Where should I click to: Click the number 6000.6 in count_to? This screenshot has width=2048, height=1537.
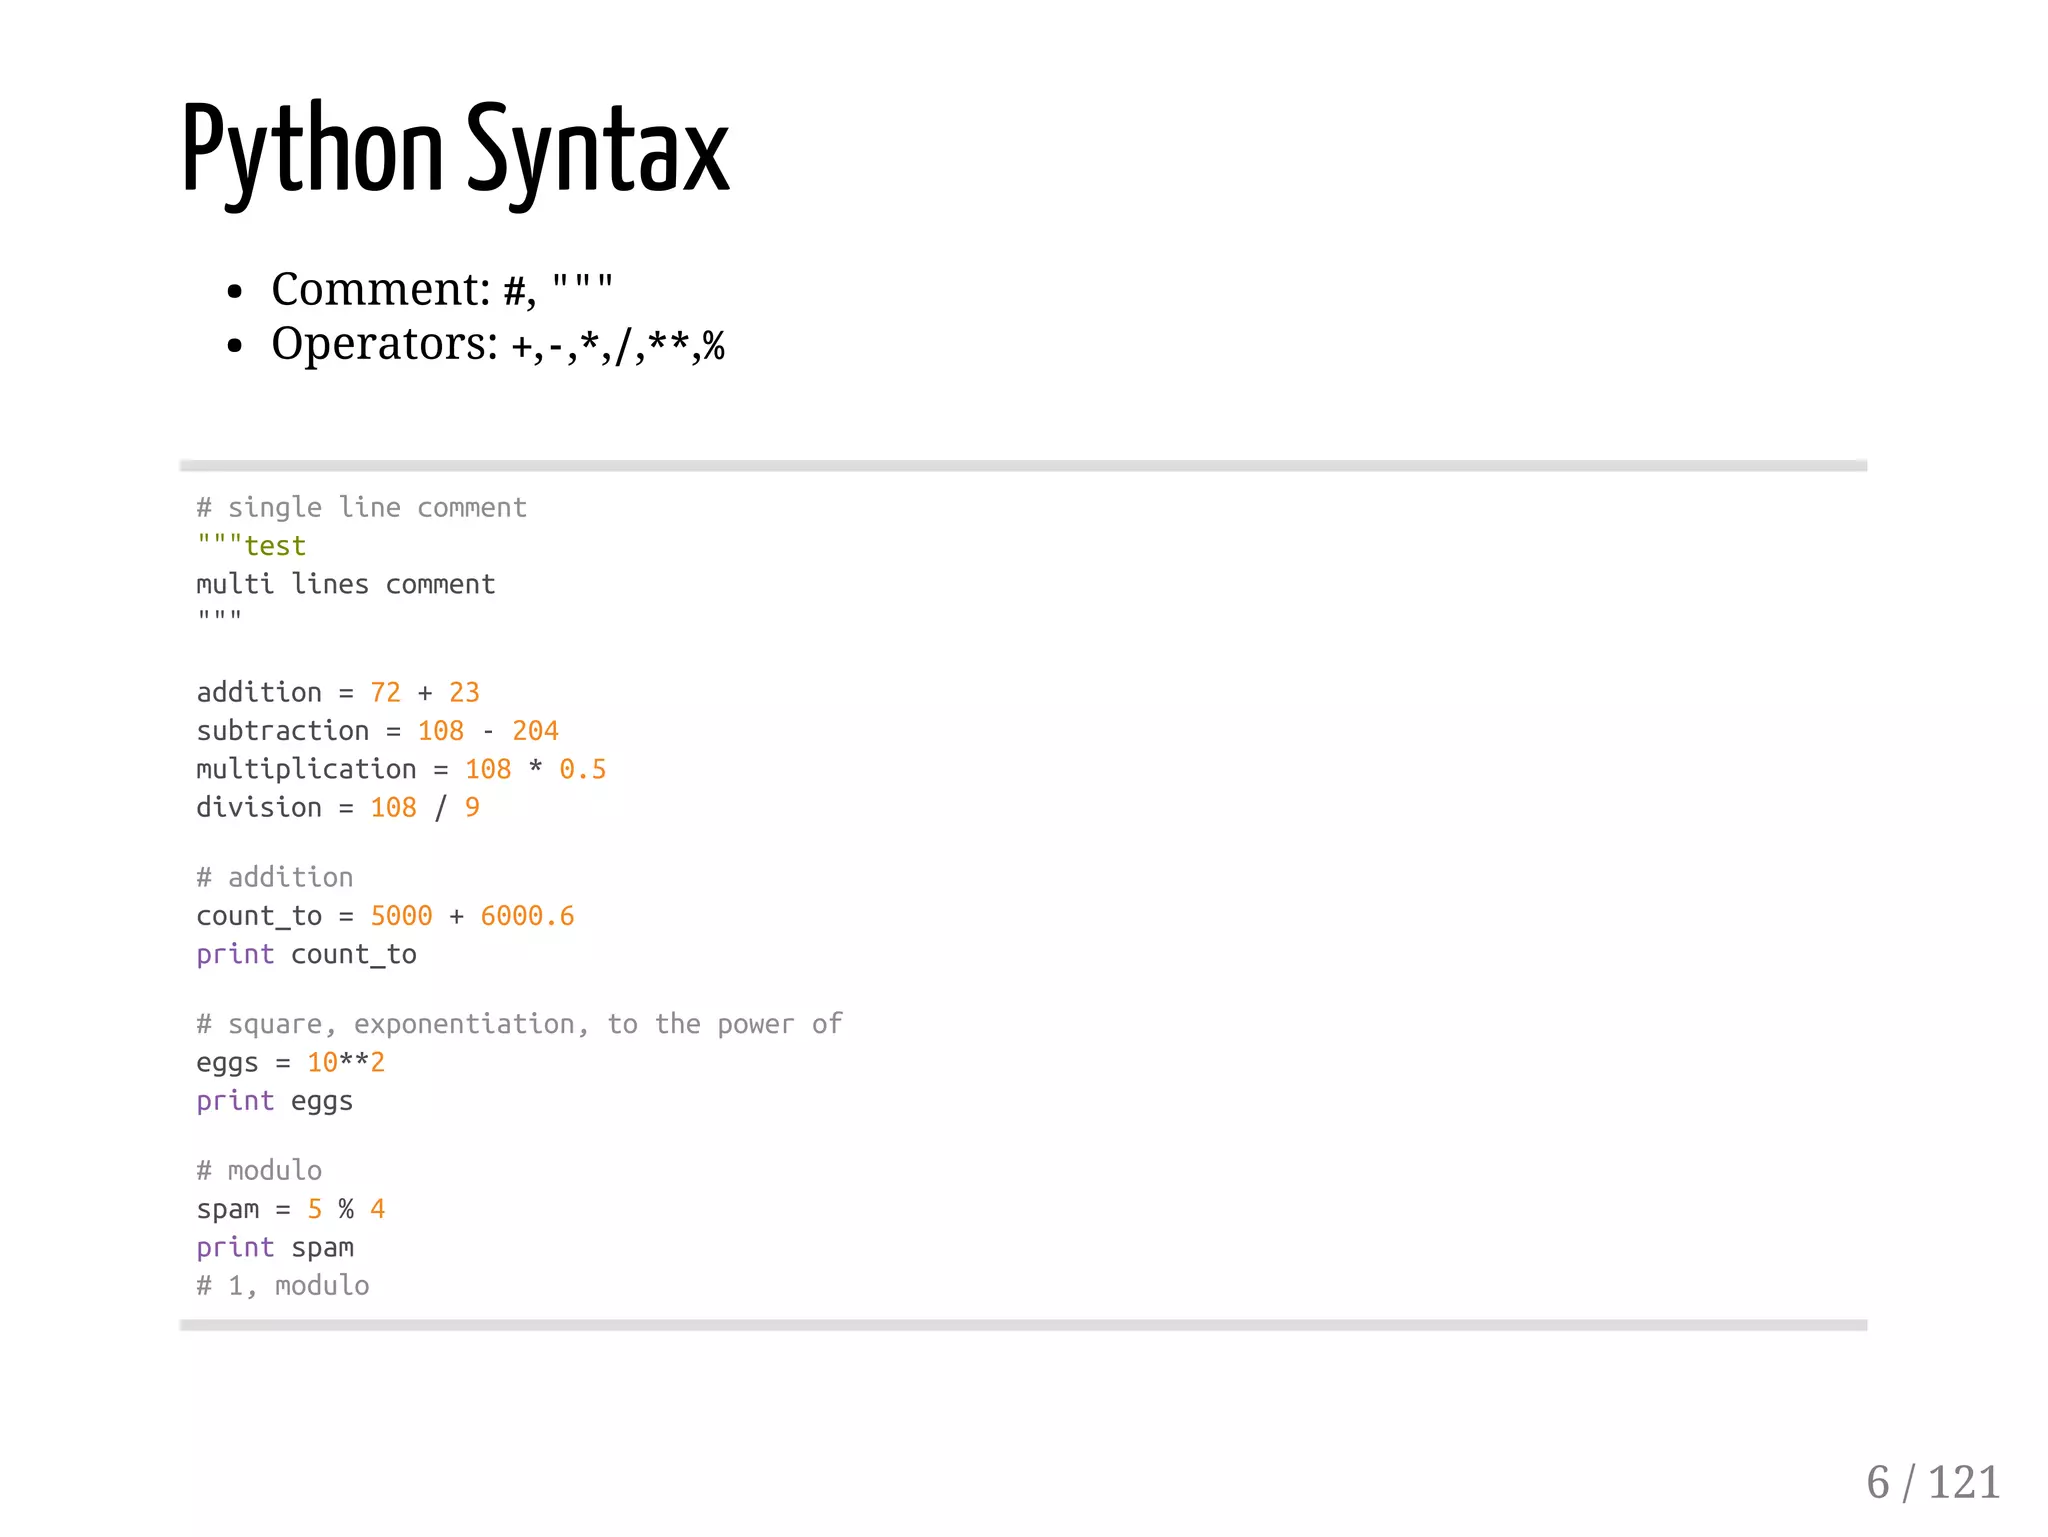click(527, 916)
